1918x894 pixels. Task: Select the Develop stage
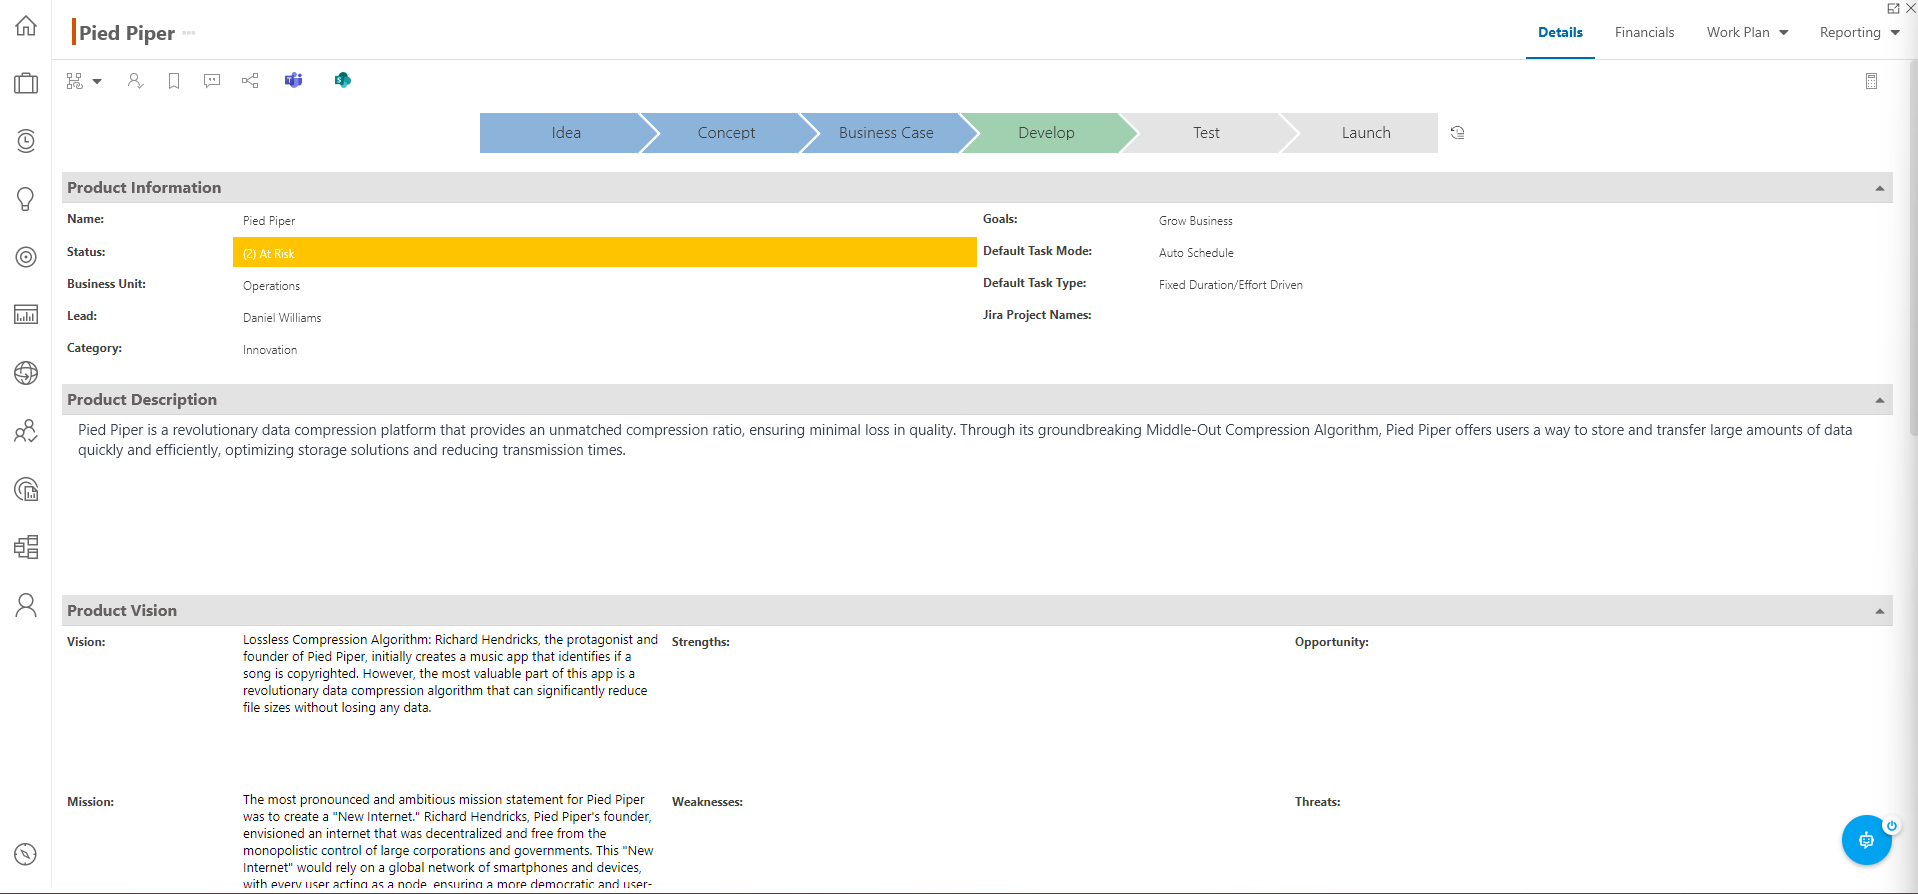[1046, 133]
